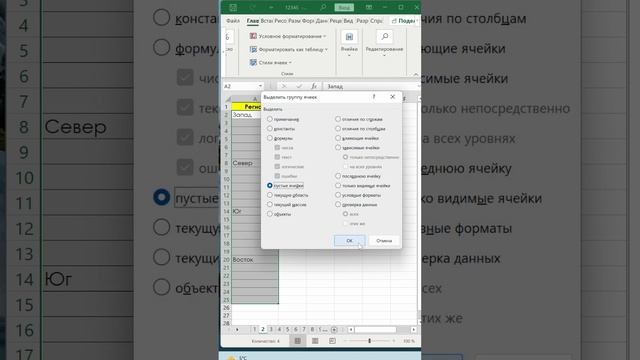Click the horizontal scrollbar right arrow
Image resolution: width=640 pixels, height=360 pixels.
click(413, 329)
